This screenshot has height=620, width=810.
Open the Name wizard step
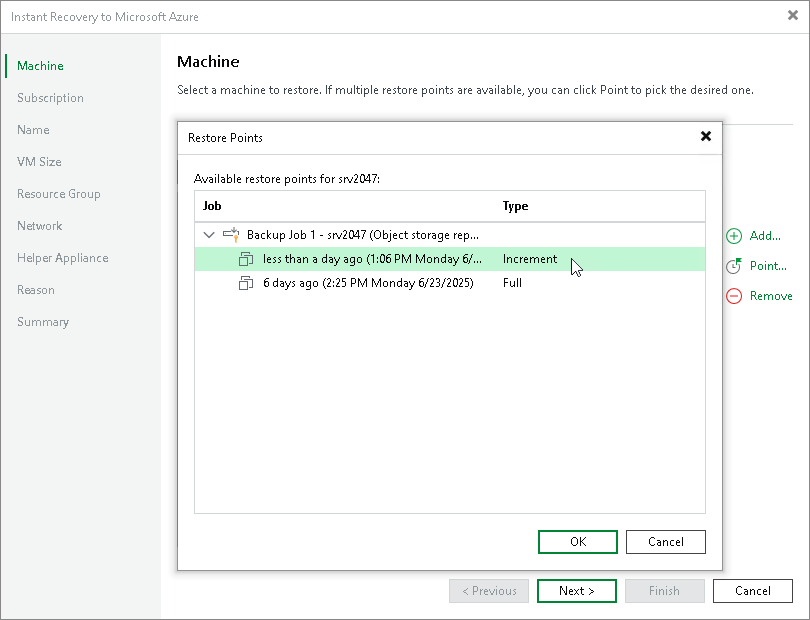(x=33, y=130)
